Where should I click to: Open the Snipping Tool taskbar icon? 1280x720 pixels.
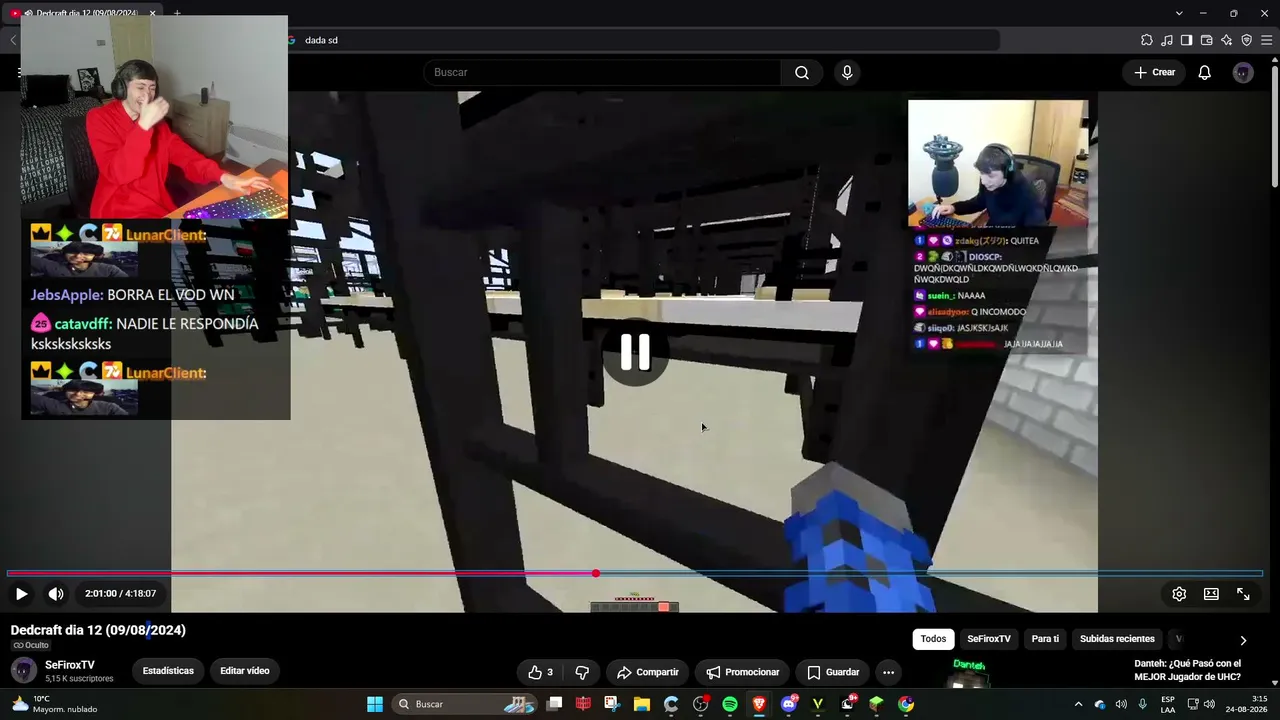tap(612, 704)
